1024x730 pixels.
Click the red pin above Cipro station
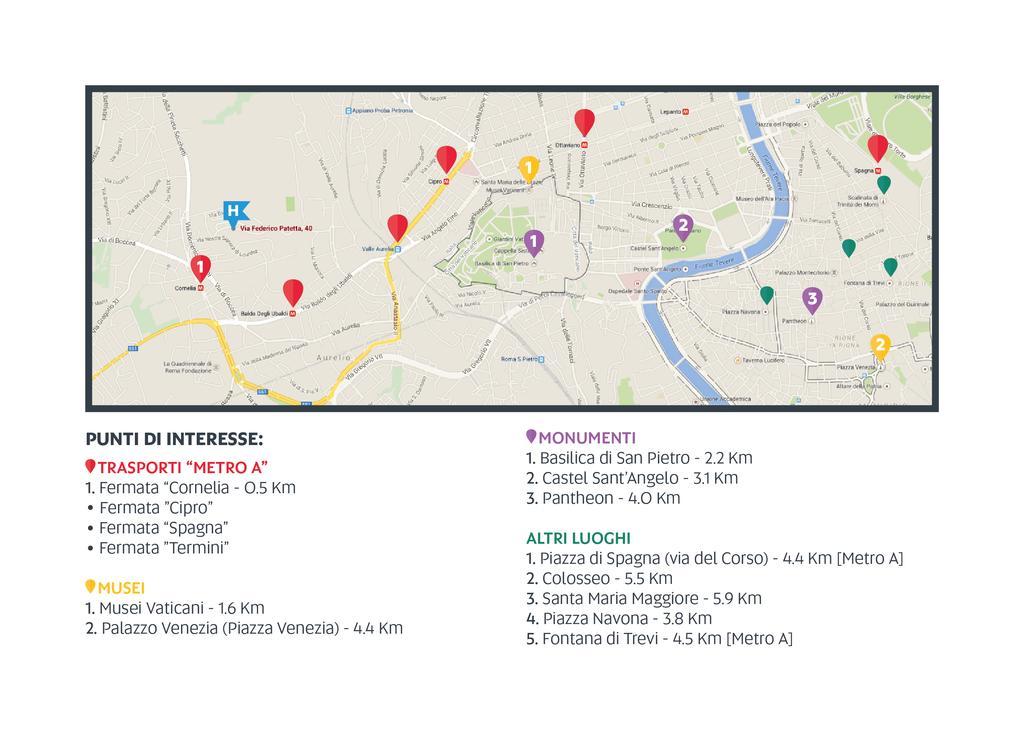coord(447,159)
